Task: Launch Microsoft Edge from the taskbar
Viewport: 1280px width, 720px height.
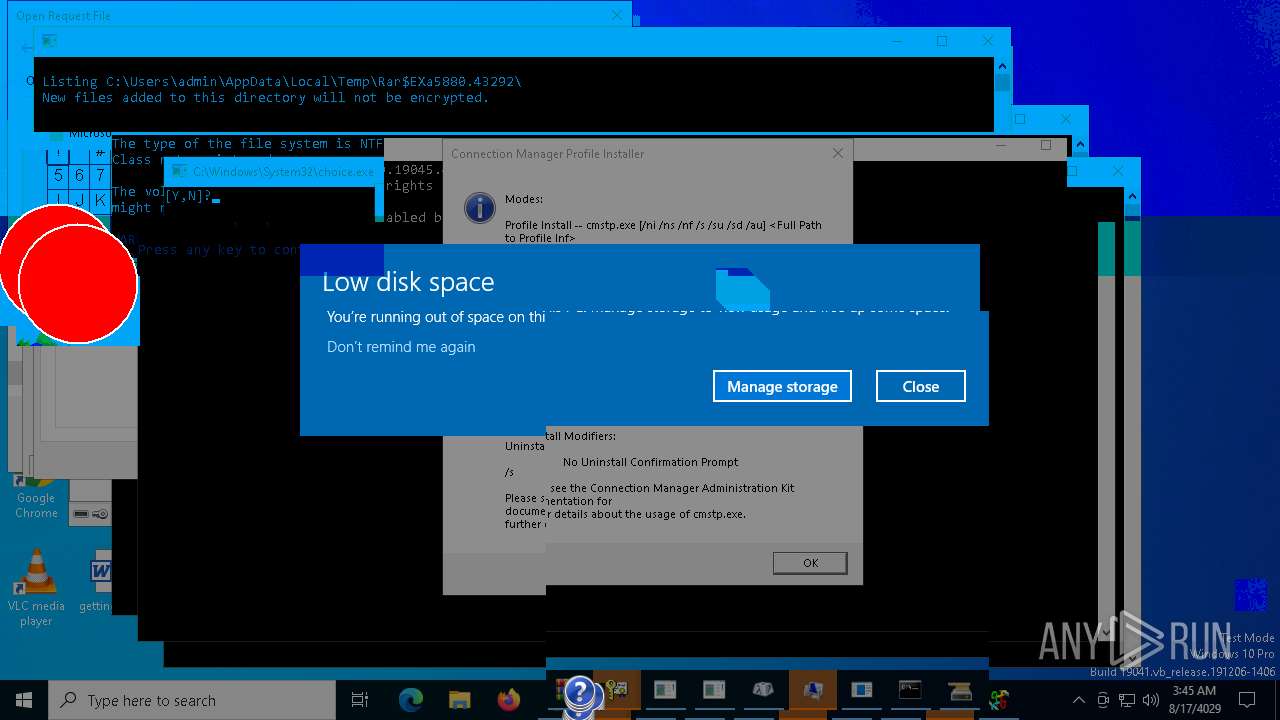Action: click(411, 700)
